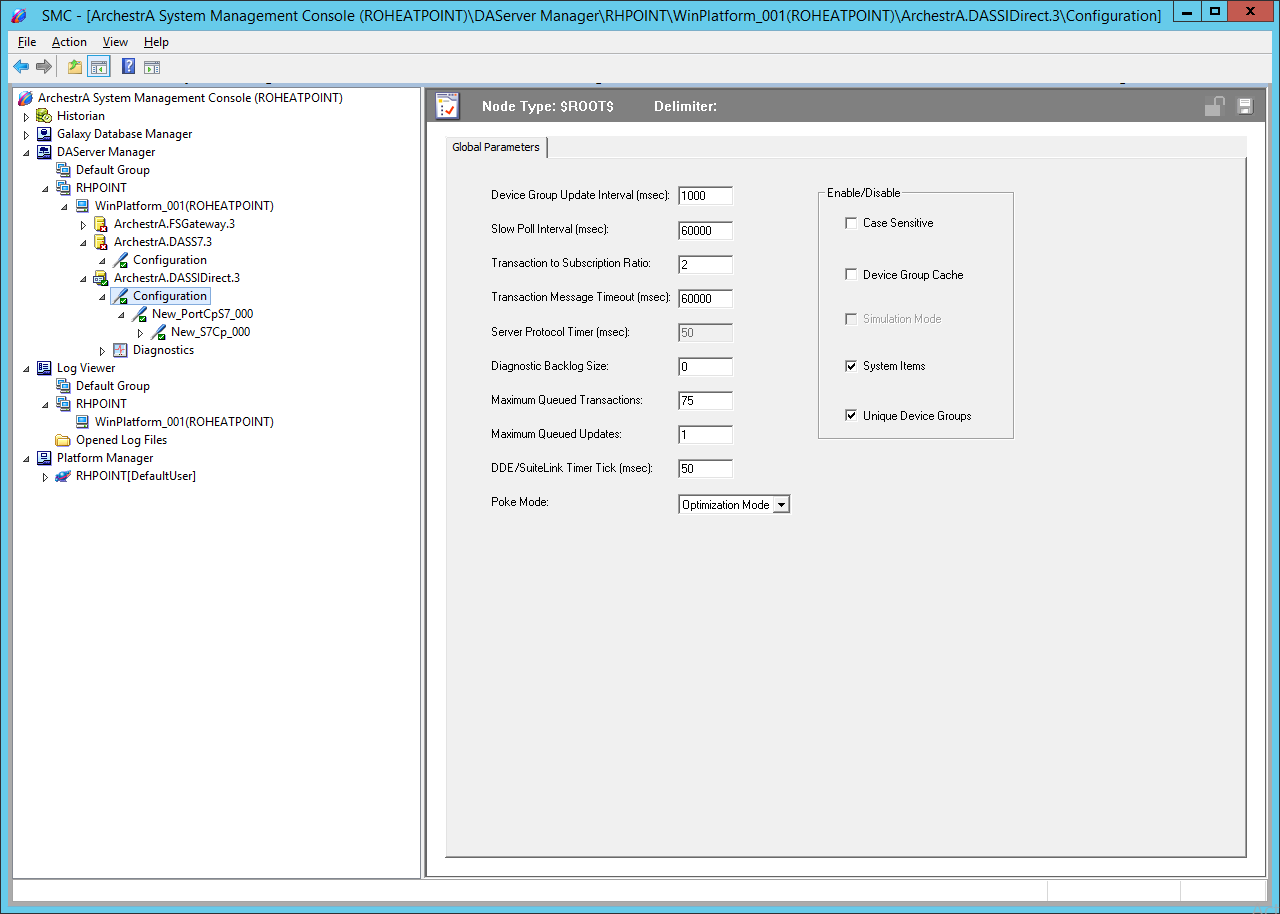Expand the Diagnostics tree node

tap(102, 351)
